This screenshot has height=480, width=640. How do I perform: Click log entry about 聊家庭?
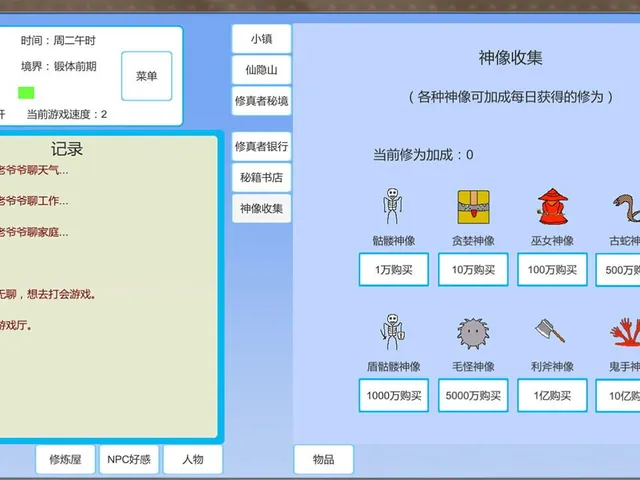point(34,232)
